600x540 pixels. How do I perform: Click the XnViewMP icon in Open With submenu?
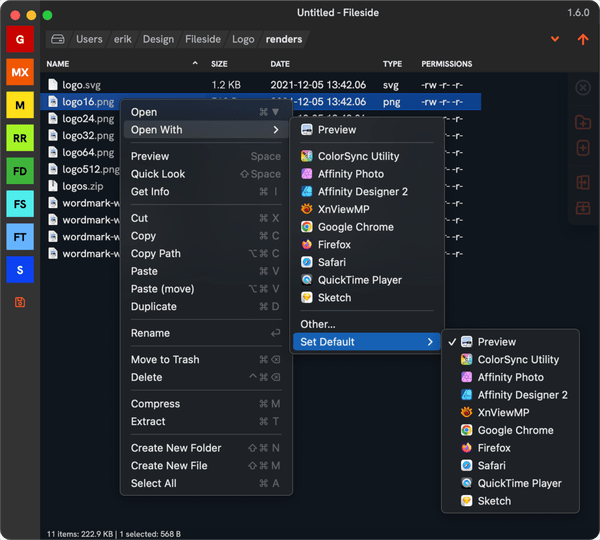(307, 209)
